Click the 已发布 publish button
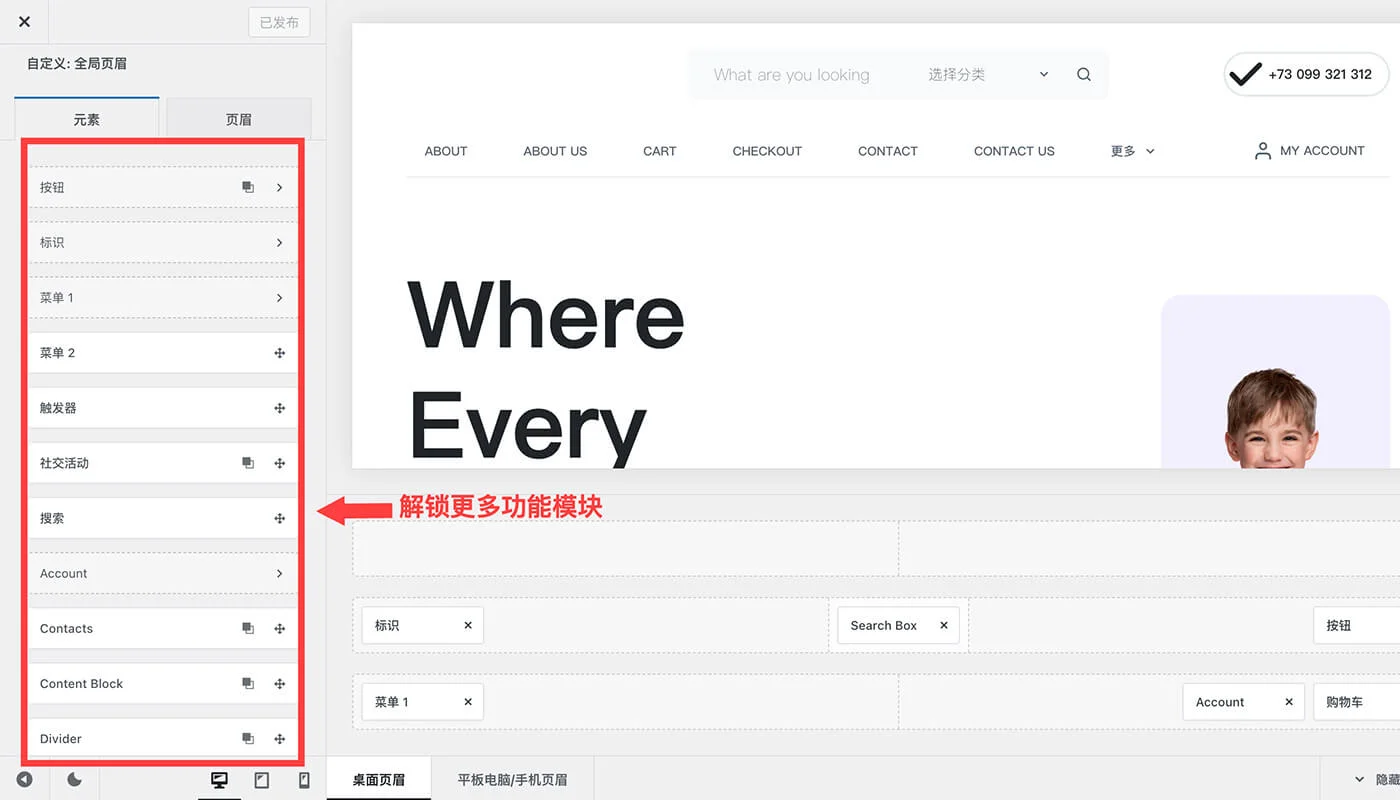1400x800 pixels. pos(279,22)
